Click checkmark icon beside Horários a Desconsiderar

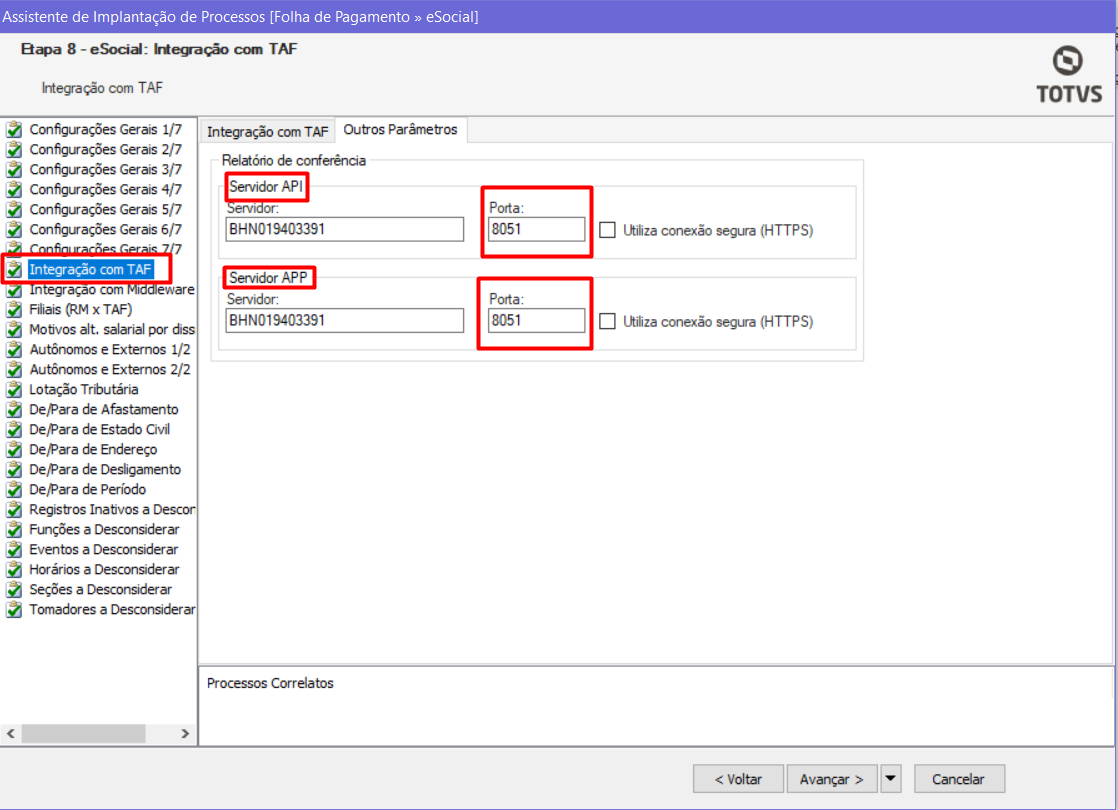coord(14,569)
